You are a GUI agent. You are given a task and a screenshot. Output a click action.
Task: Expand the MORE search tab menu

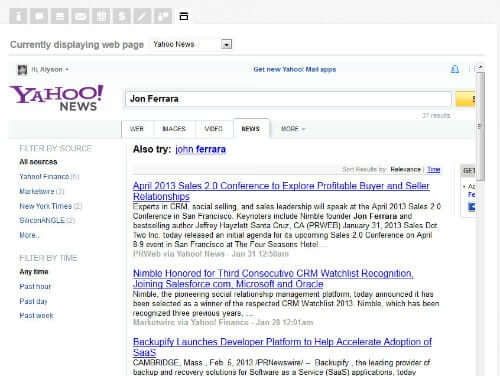293,129
